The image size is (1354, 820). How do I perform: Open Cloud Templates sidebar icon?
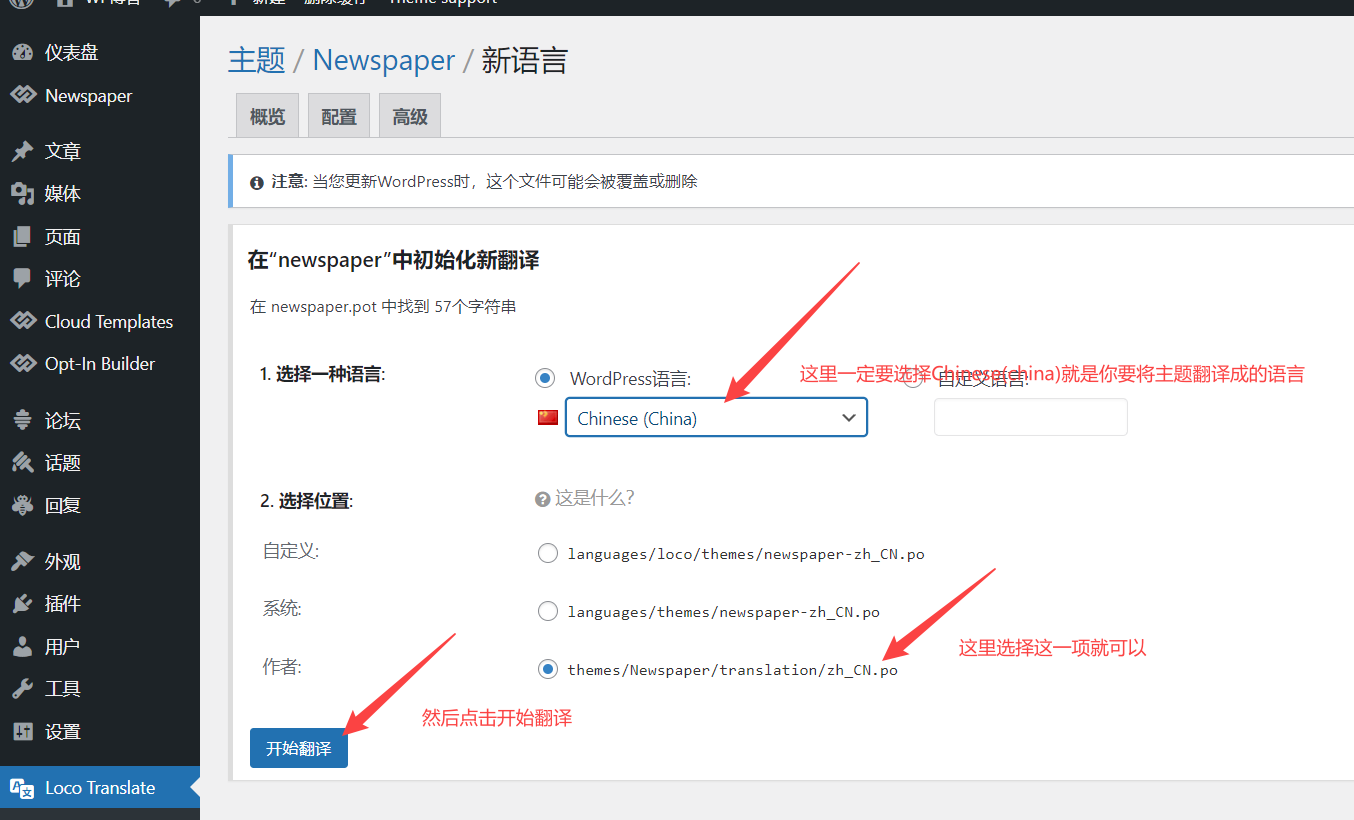click(22, 322)
